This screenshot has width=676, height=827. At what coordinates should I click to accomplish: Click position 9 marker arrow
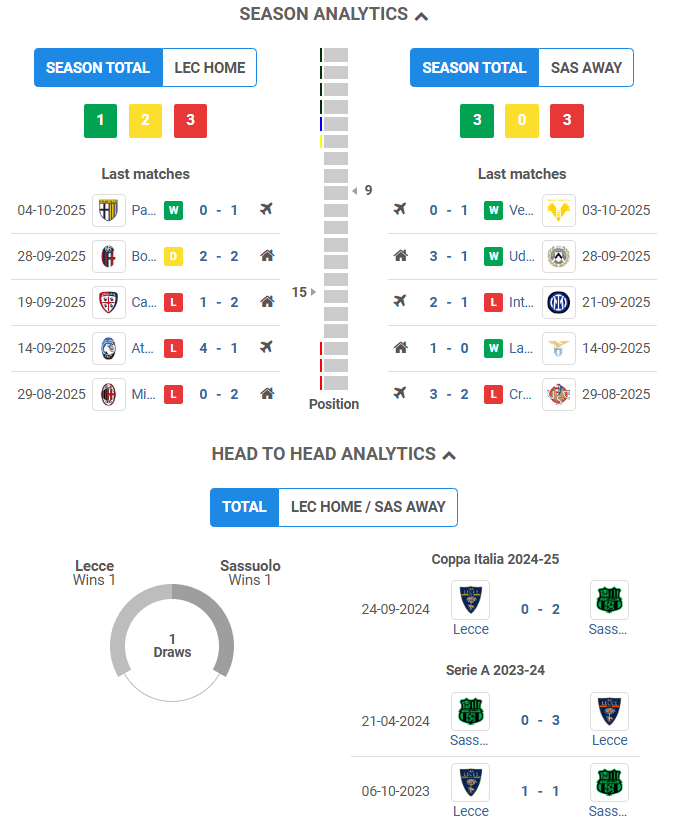click(355, 190)
